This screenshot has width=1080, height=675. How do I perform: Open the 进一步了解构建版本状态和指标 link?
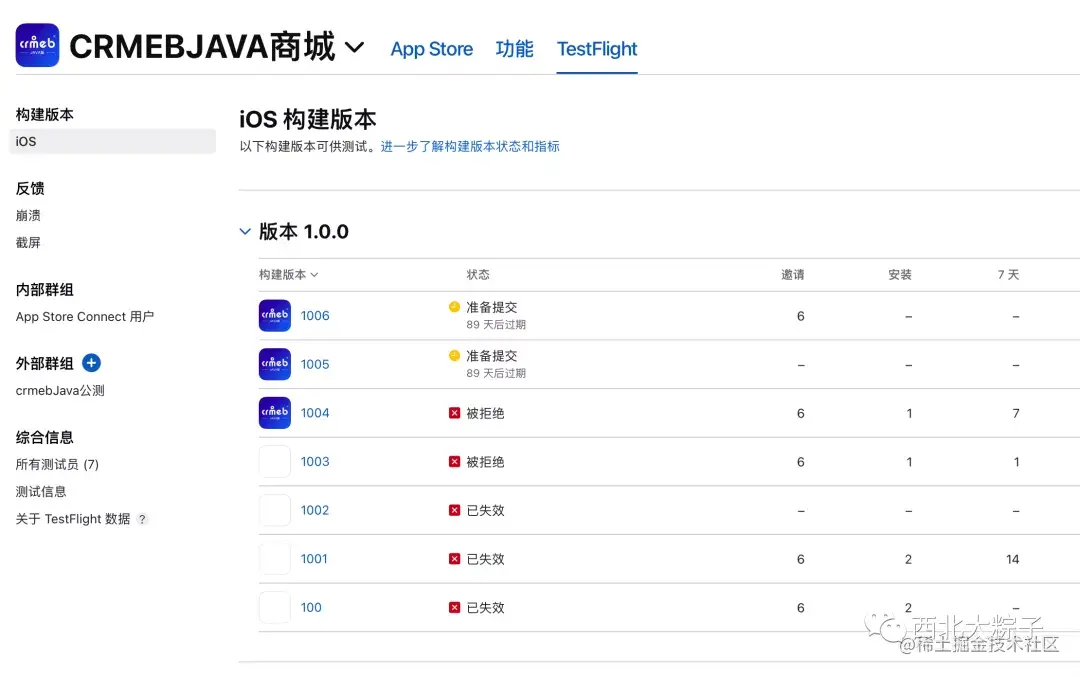[470, 146]
